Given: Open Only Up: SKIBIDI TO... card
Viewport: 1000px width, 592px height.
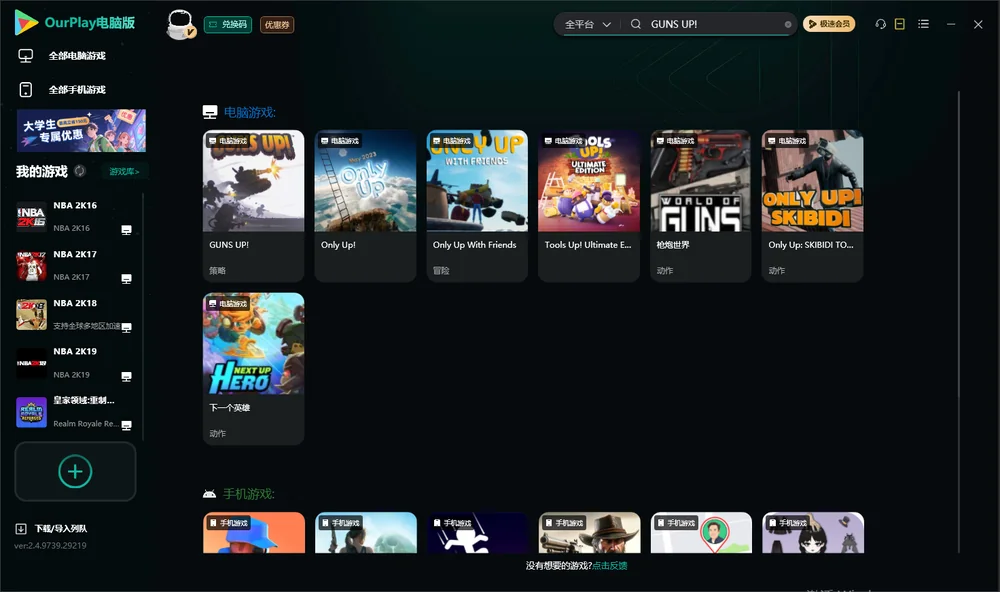Looking at the screenshot, I should (x=812, y=205).
